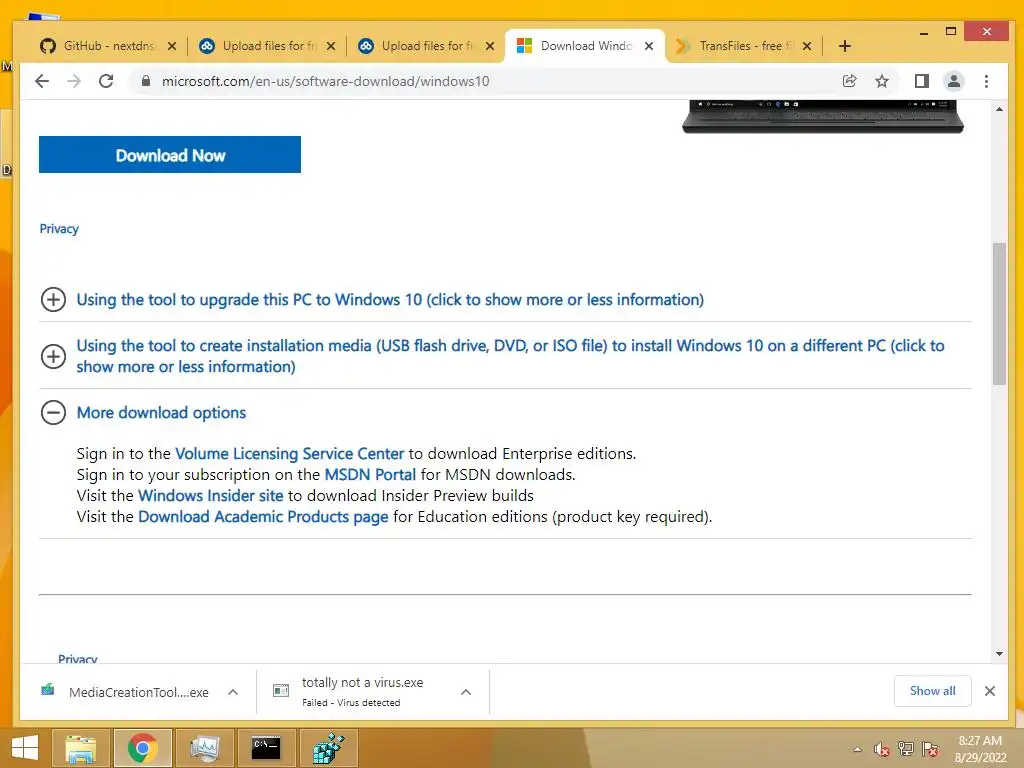Expand the upgrade this PC section plus icon
This screenshot has width=1024, height=768.
pyautogui.click(x=53, y=300)
